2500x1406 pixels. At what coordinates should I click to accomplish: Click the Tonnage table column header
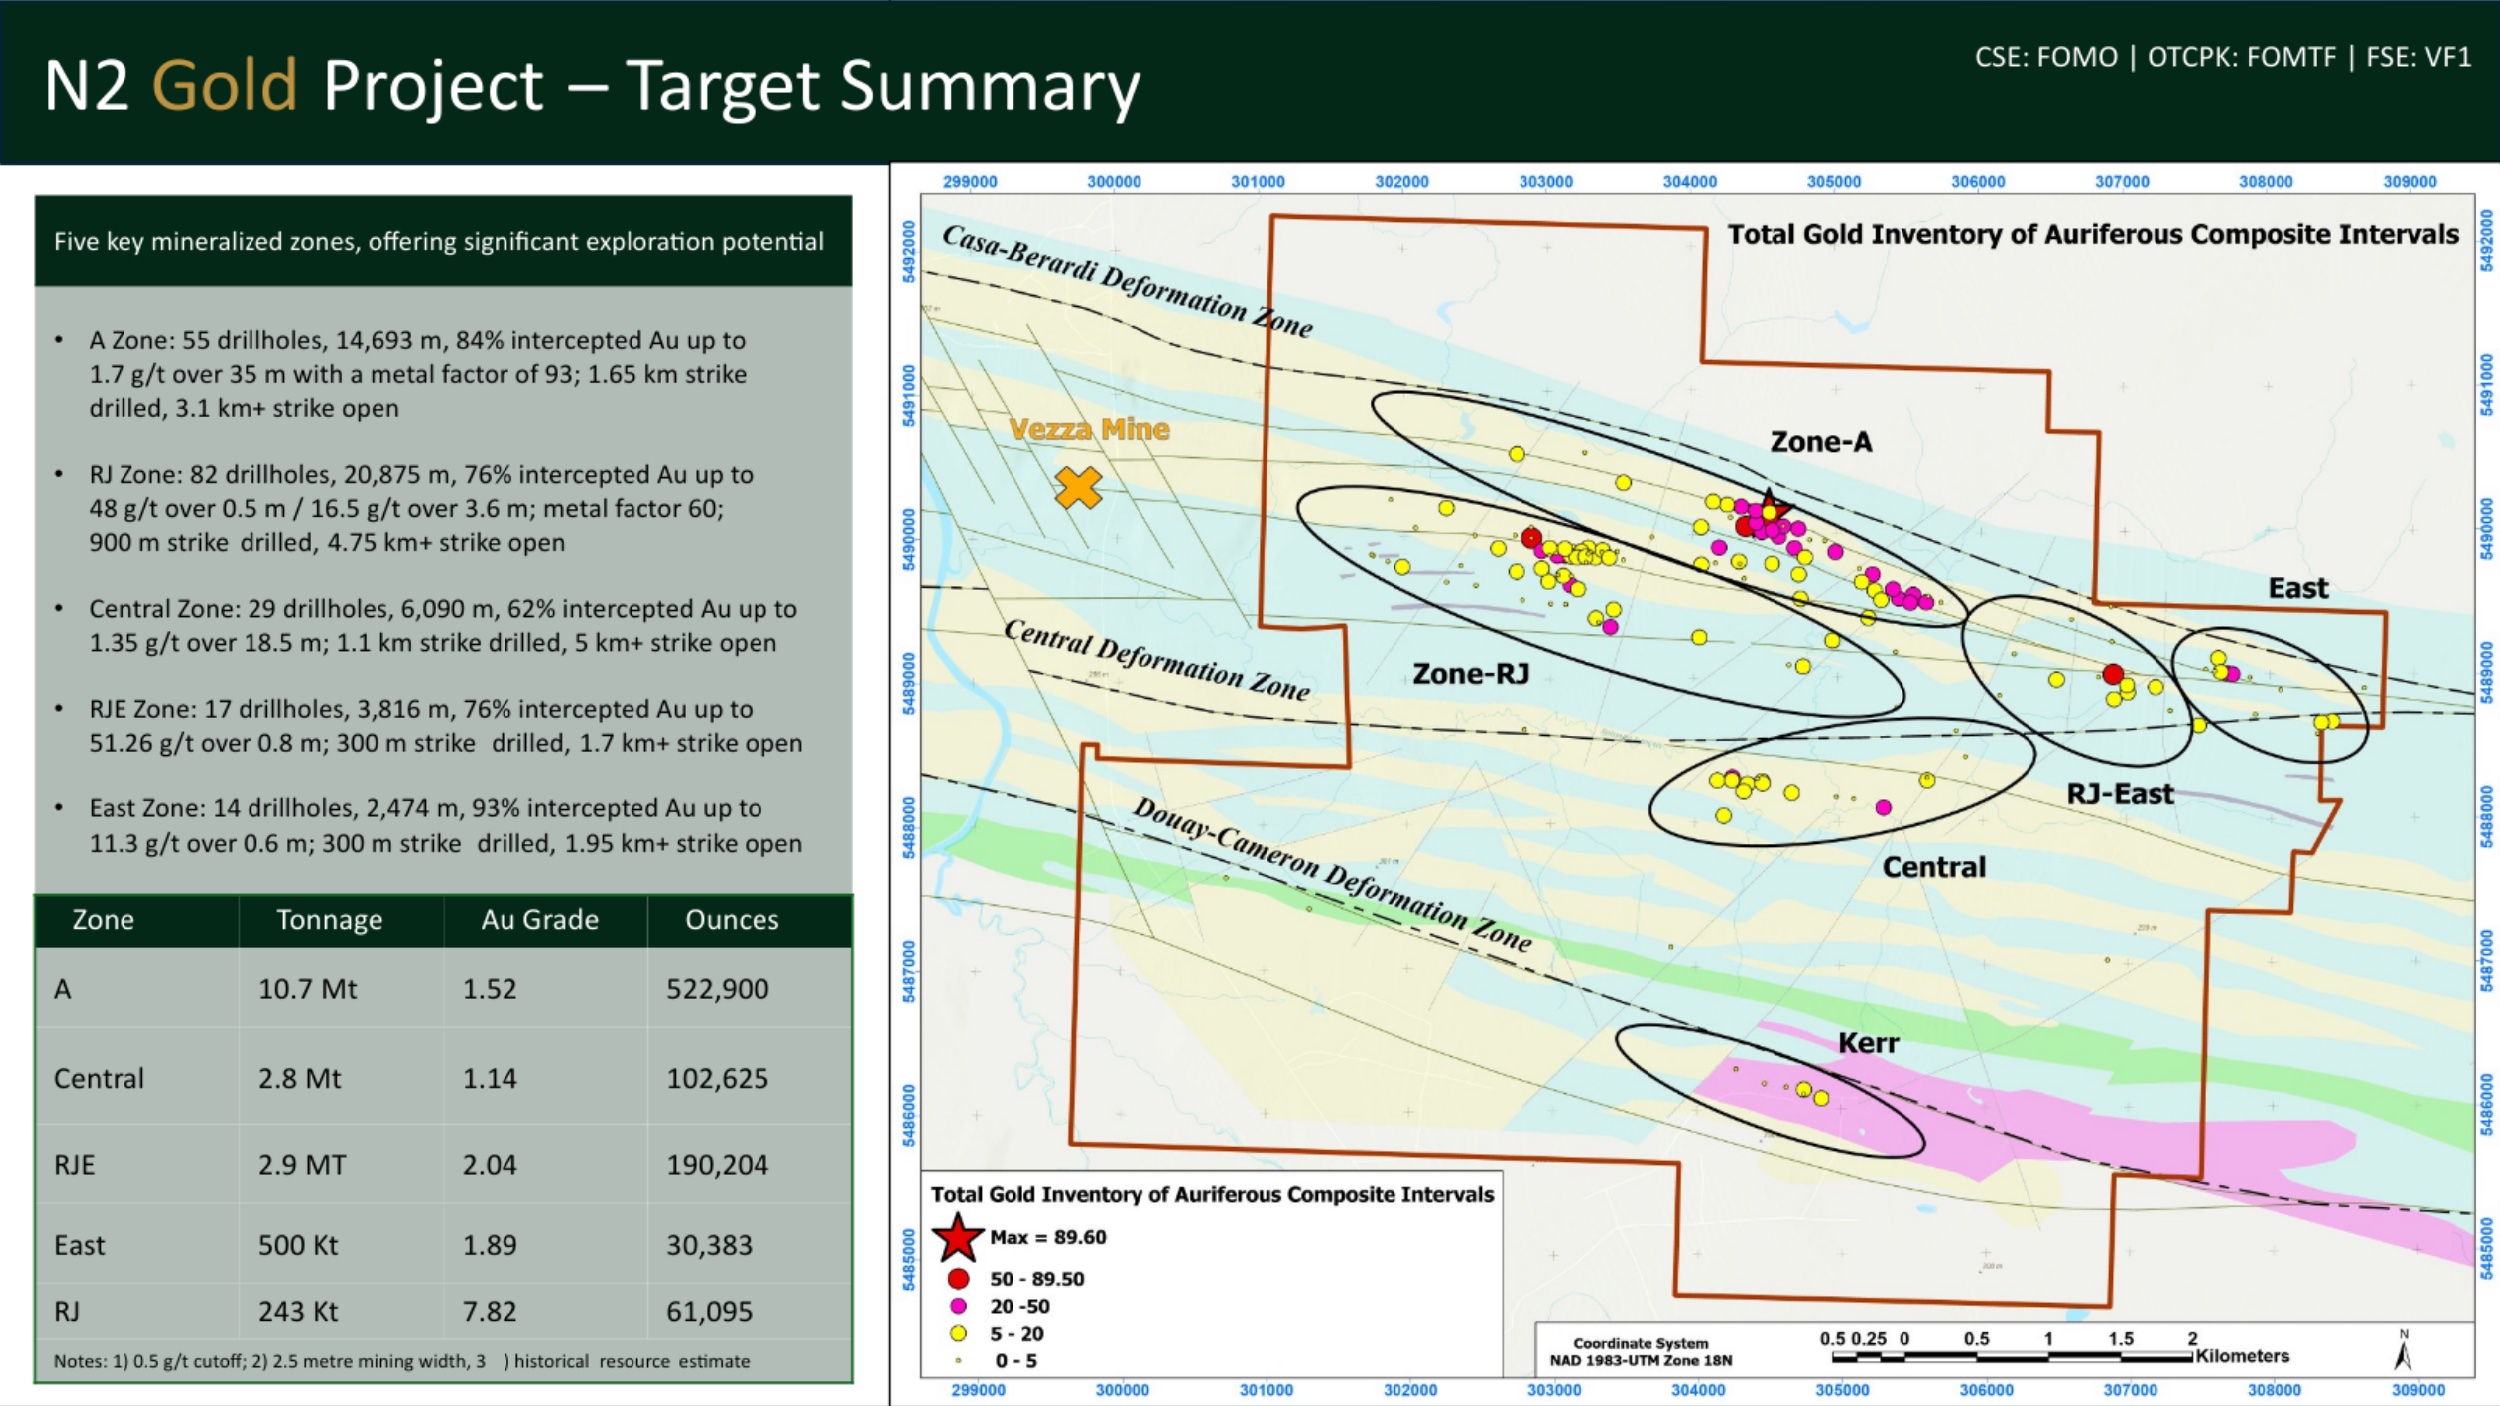coord(329,920)
